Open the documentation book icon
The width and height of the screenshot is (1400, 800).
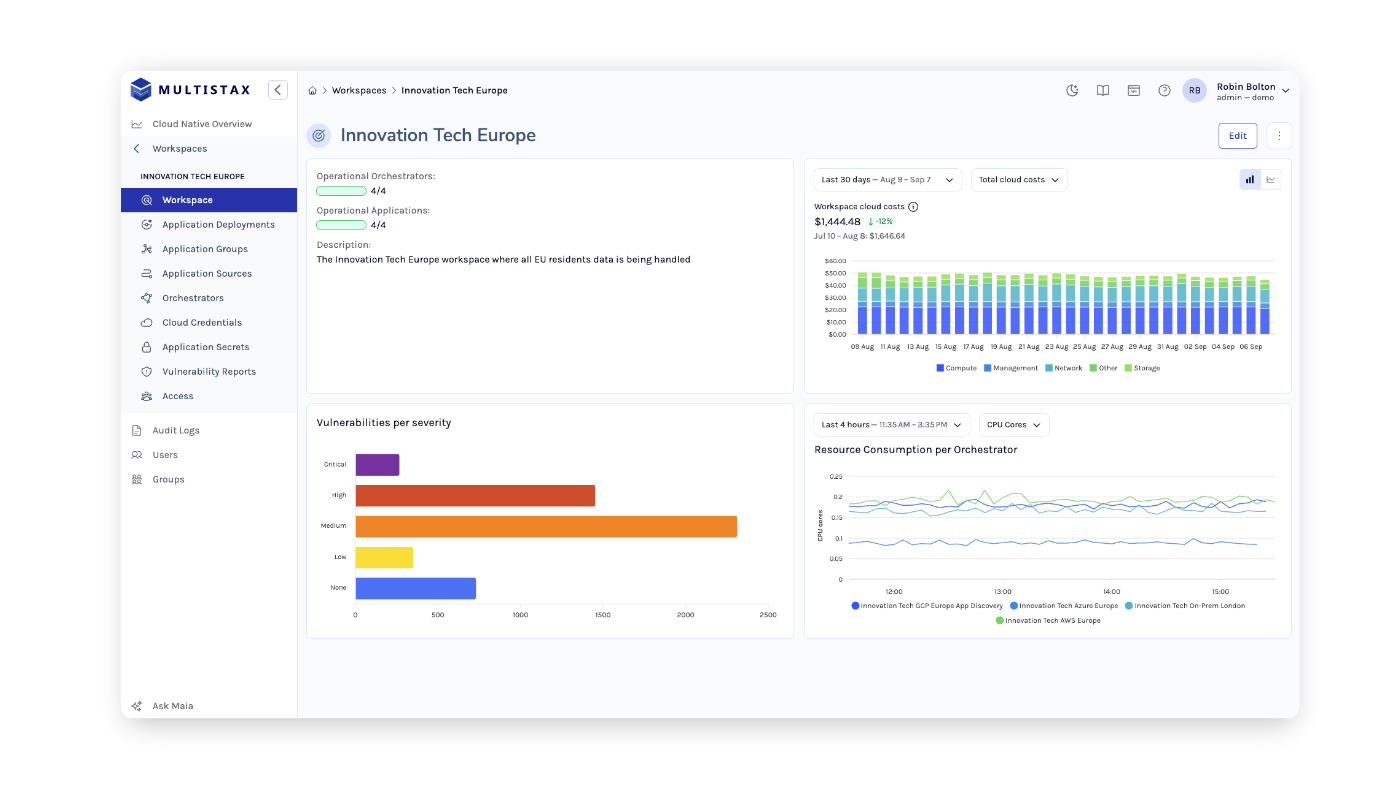(x=1102, y=90)
